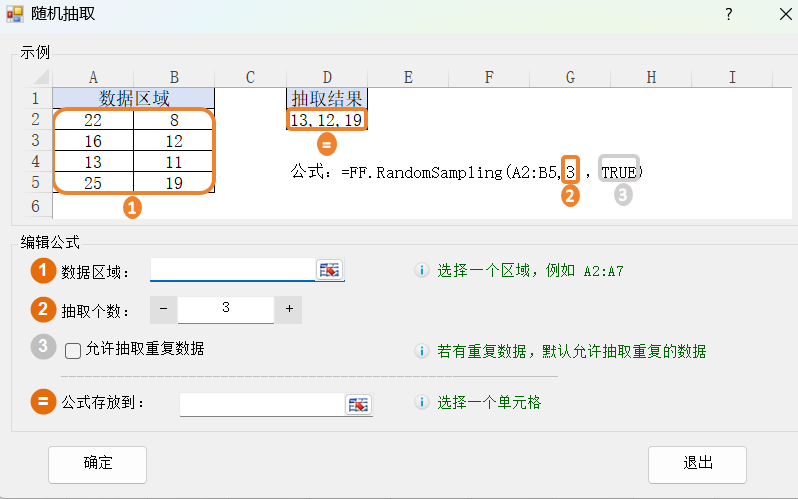Click orange number 1 badge by 数据区域
Viewport: 798px width, 499px height.
coord(44,271)
